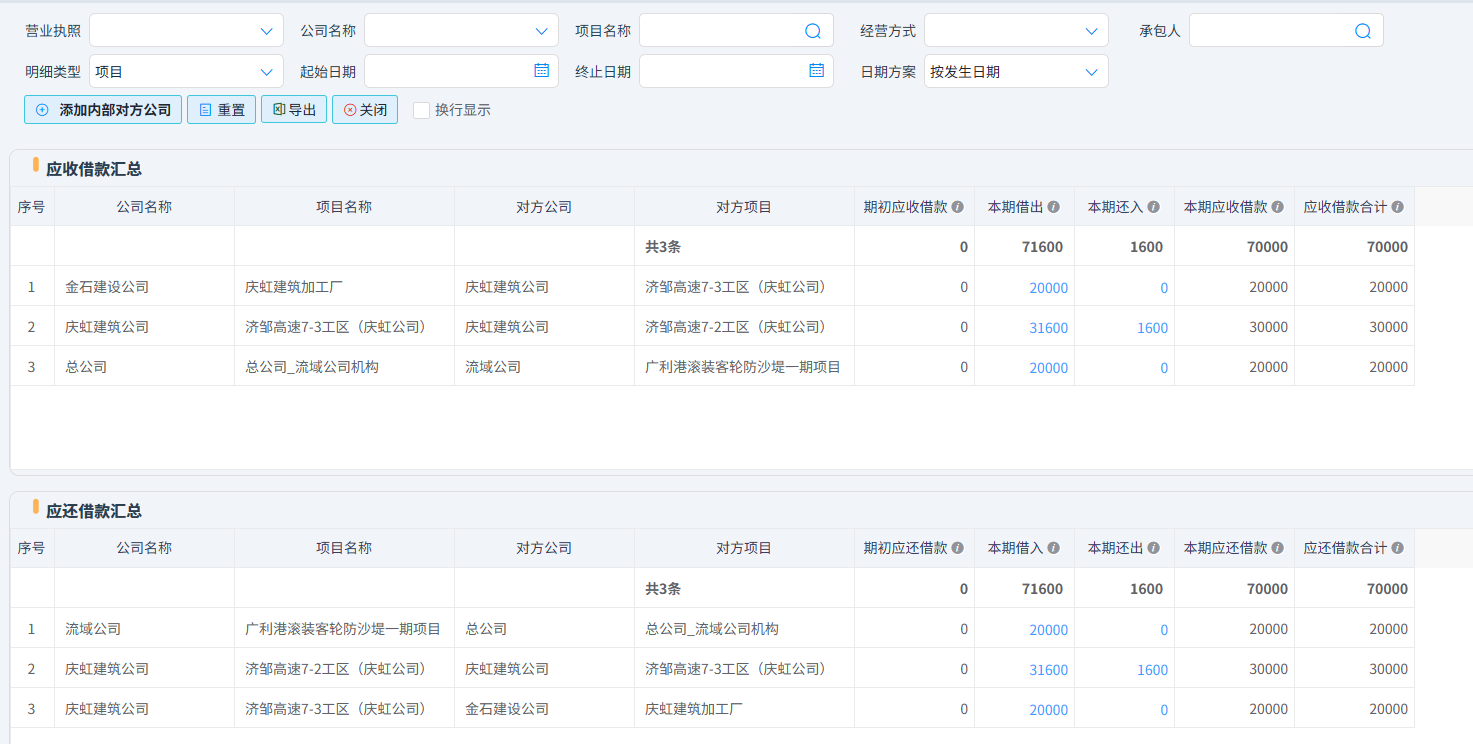This screenshot has width=1473, height=744.
Task: Click the search icon in 承包人 field
Action: 1362,31
